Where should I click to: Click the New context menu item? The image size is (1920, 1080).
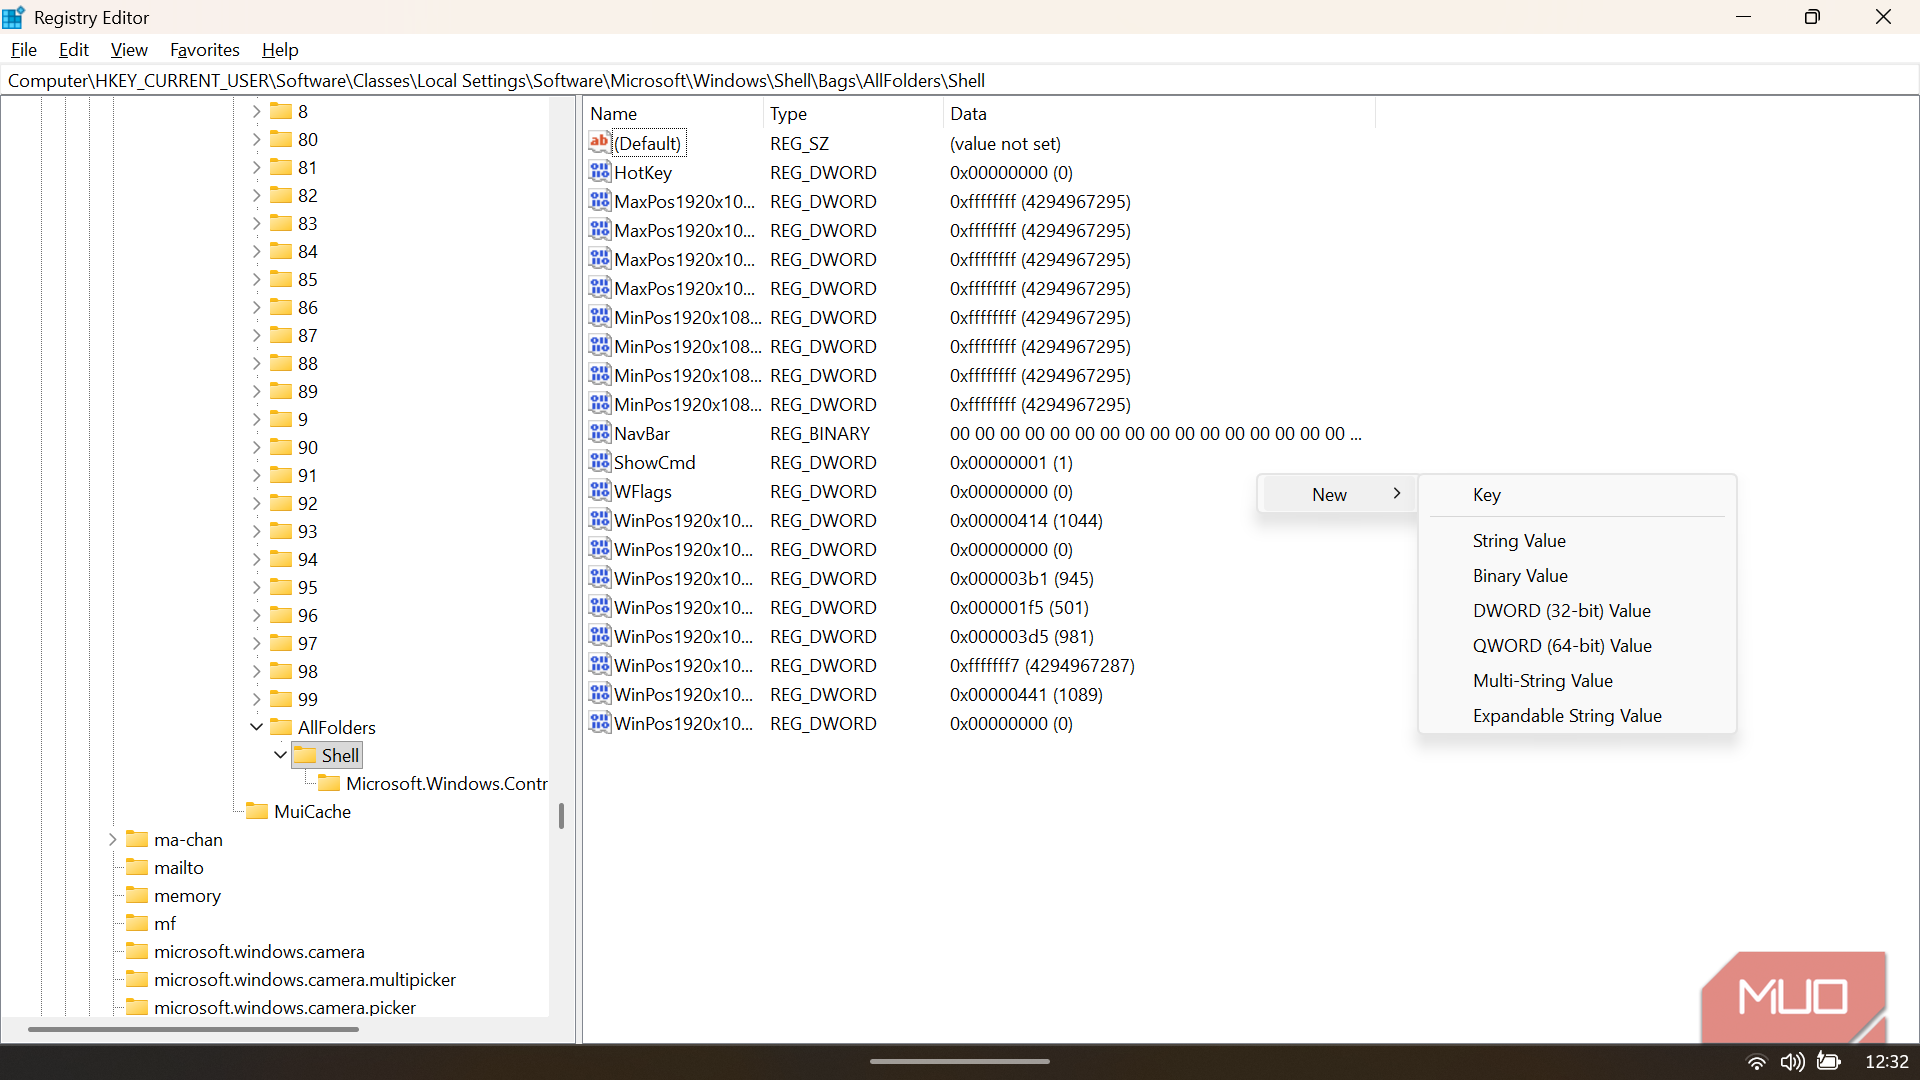coord(1338,495)
